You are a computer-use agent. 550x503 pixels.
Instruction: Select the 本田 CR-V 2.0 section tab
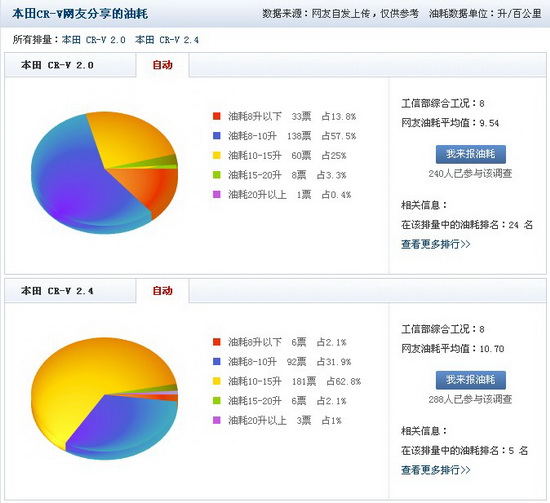pyautogui.click(x=70, y=65)
